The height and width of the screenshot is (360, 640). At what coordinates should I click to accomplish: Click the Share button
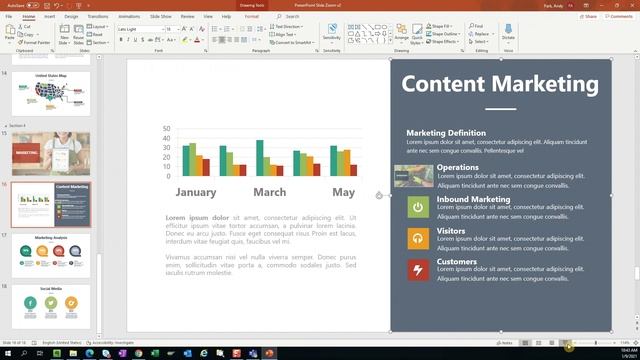coord(588,16)
